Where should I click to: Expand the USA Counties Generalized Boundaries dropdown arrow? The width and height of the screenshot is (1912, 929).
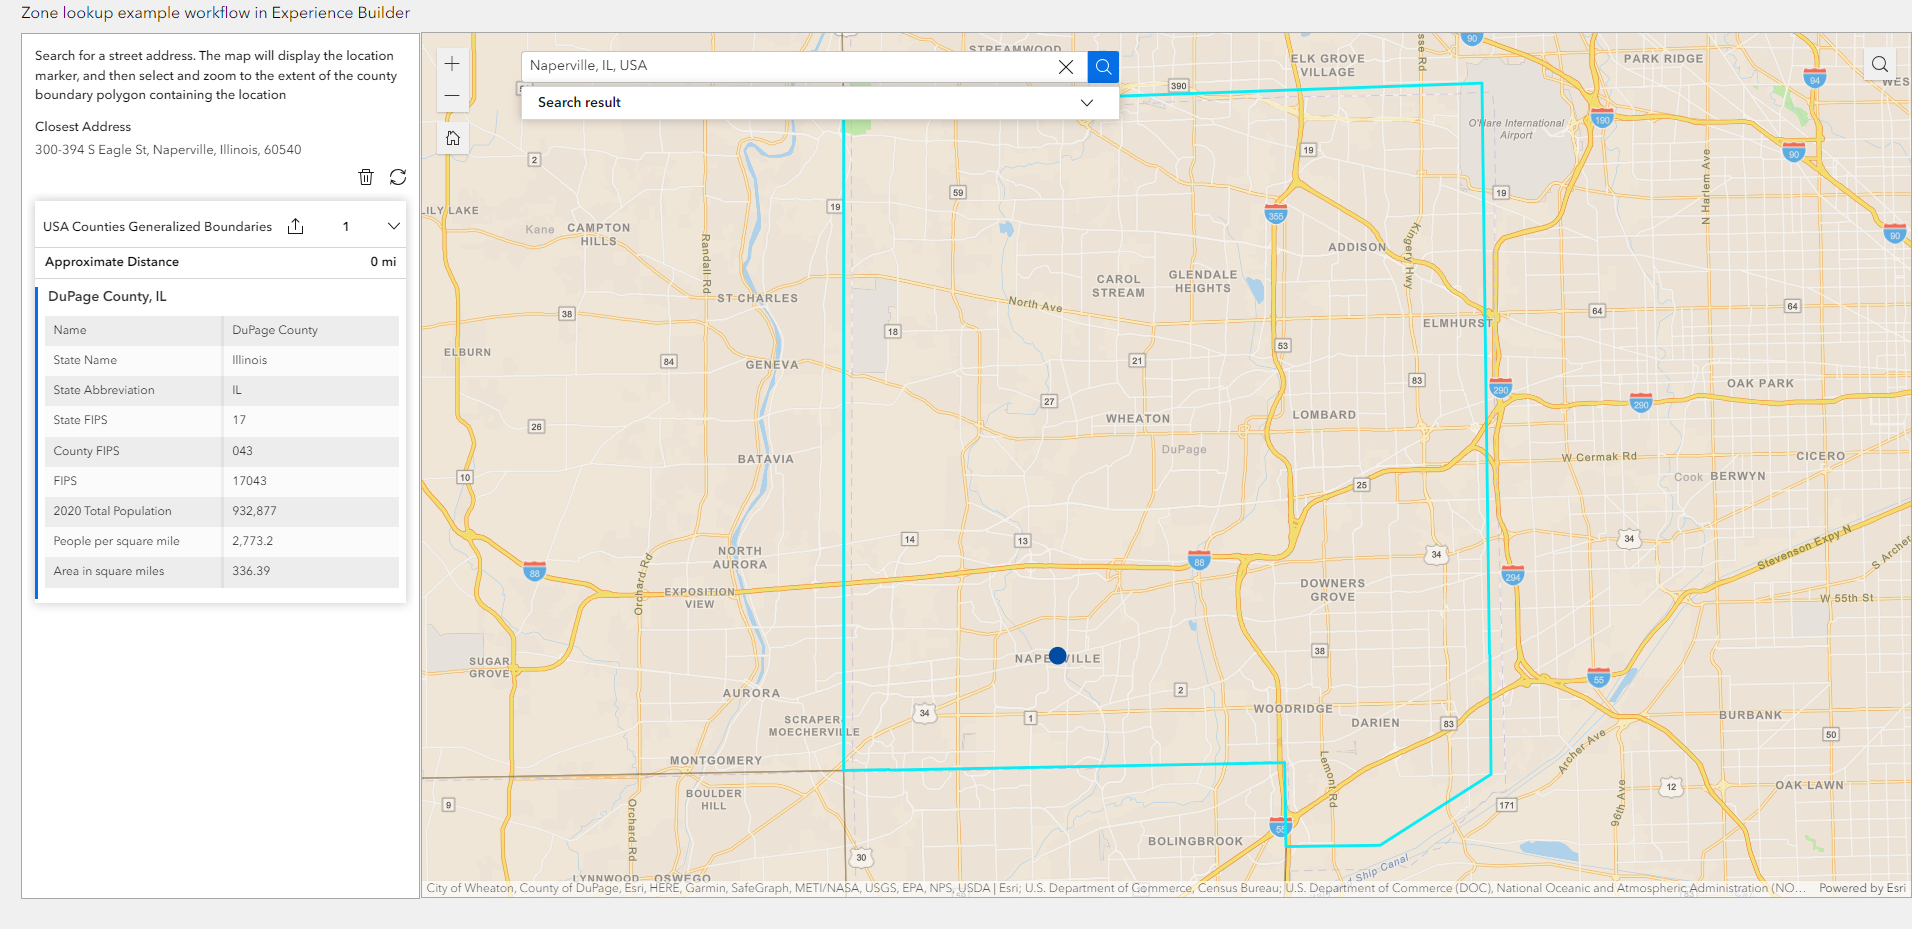pyautogui.click(x=393, y=226)
